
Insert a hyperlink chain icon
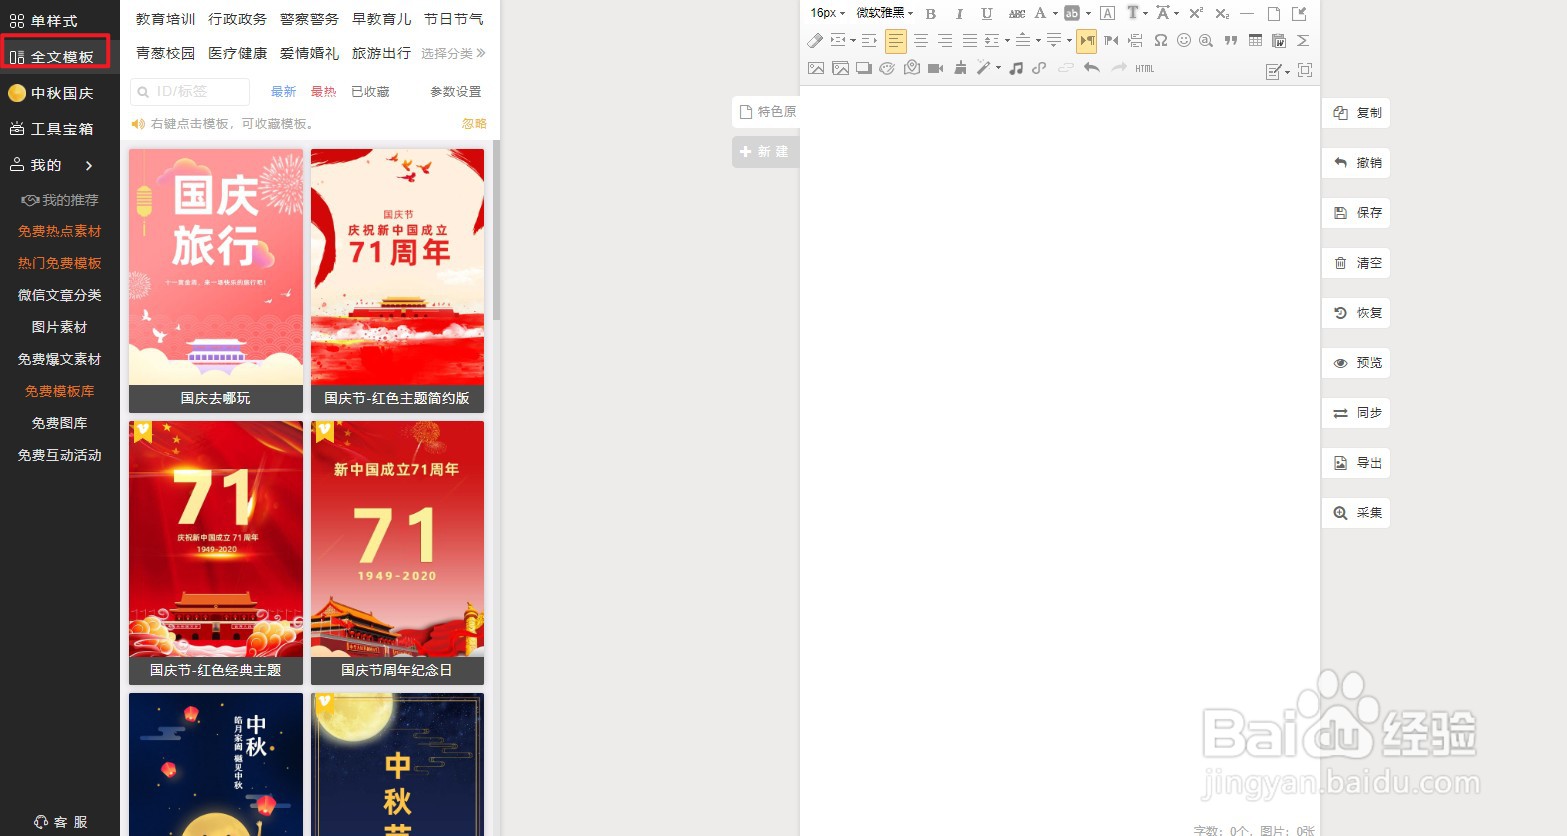point(1039,69)
